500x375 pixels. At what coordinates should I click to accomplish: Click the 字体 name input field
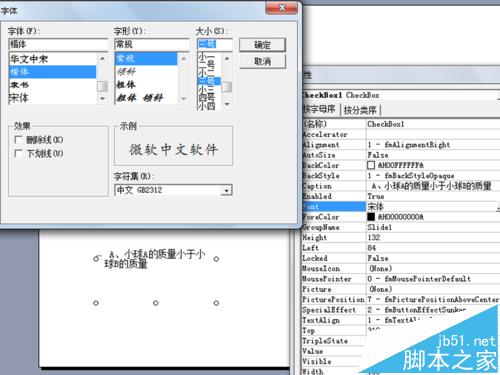point(58,44)
